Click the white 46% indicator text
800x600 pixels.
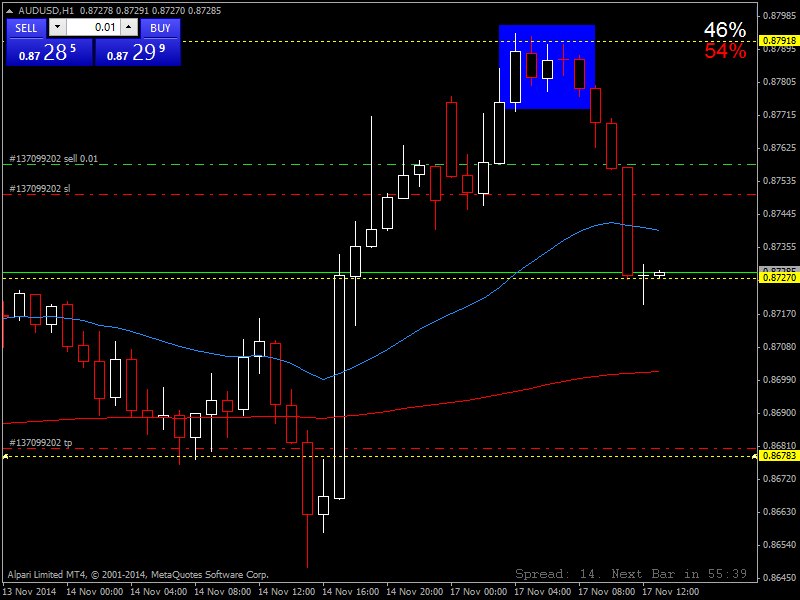point(724,30)
